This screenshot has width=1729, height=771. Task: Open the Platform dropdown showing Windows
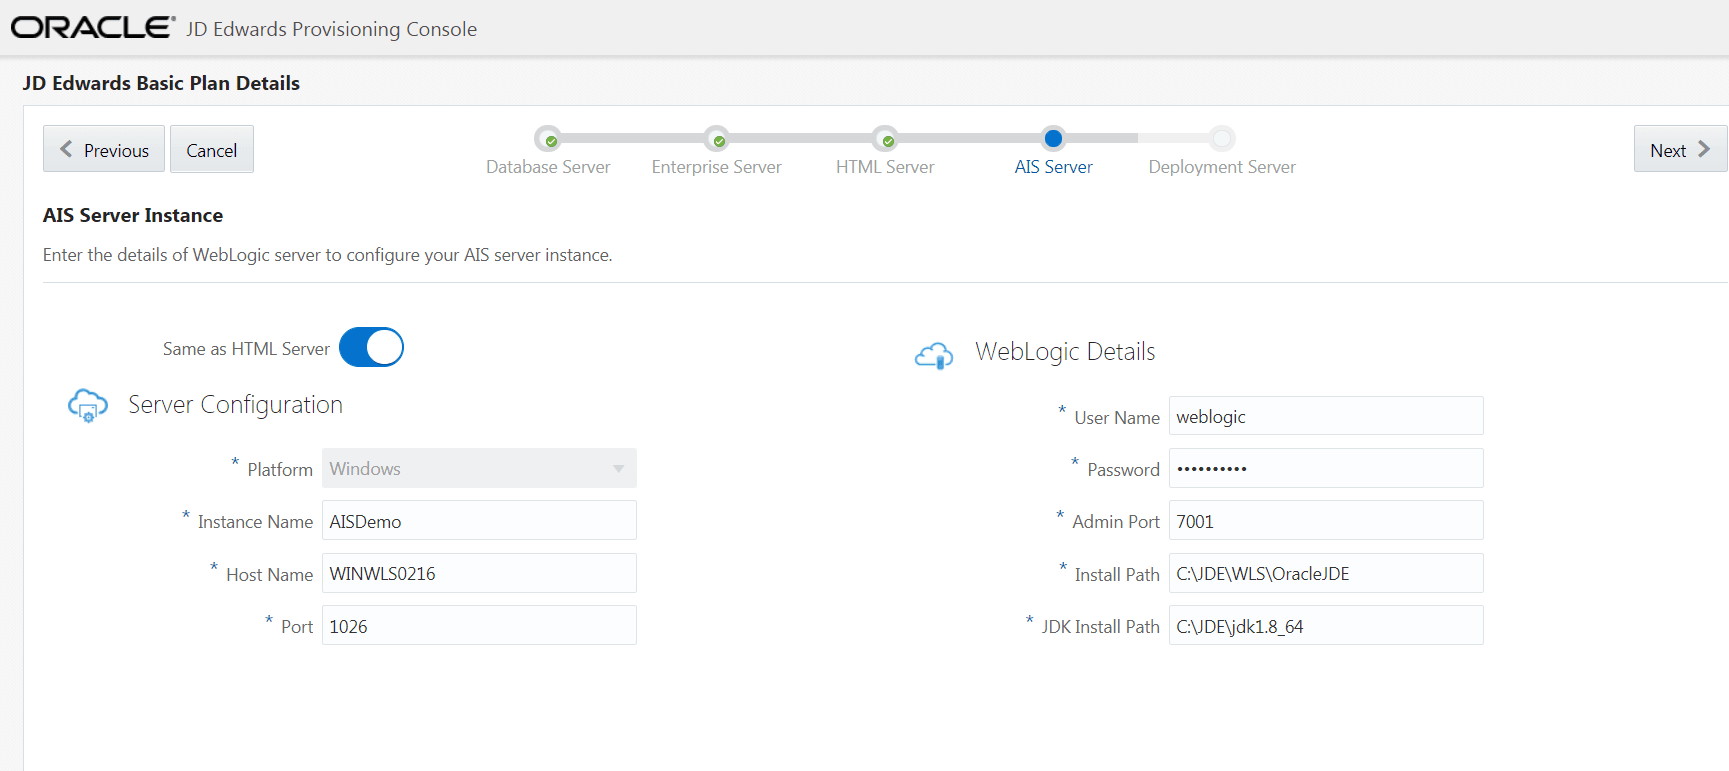[479, 468]
